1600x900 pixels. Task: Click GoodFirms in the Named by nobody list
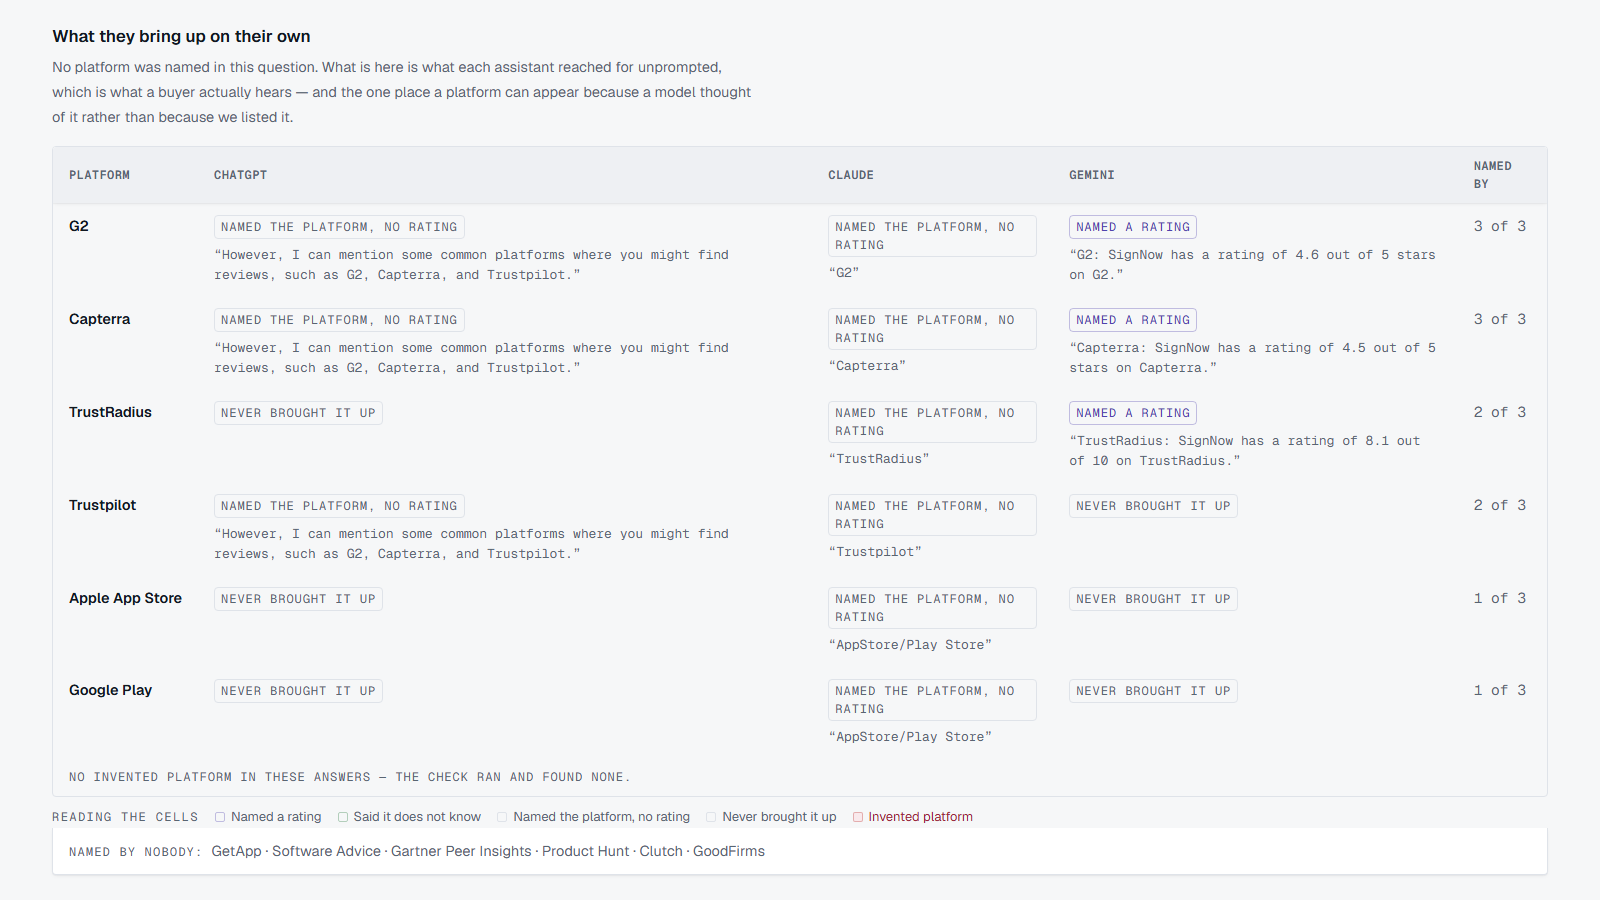tap(729, 851)
